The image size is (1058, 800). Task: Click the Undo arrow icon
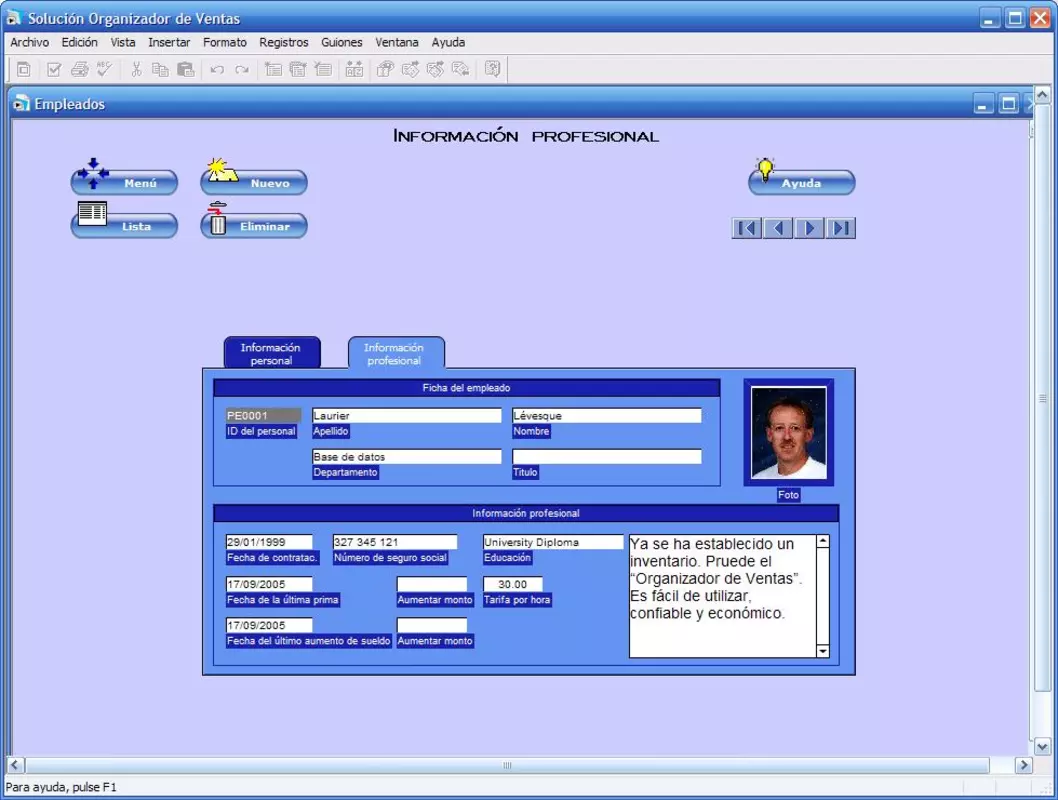[217, 69]
